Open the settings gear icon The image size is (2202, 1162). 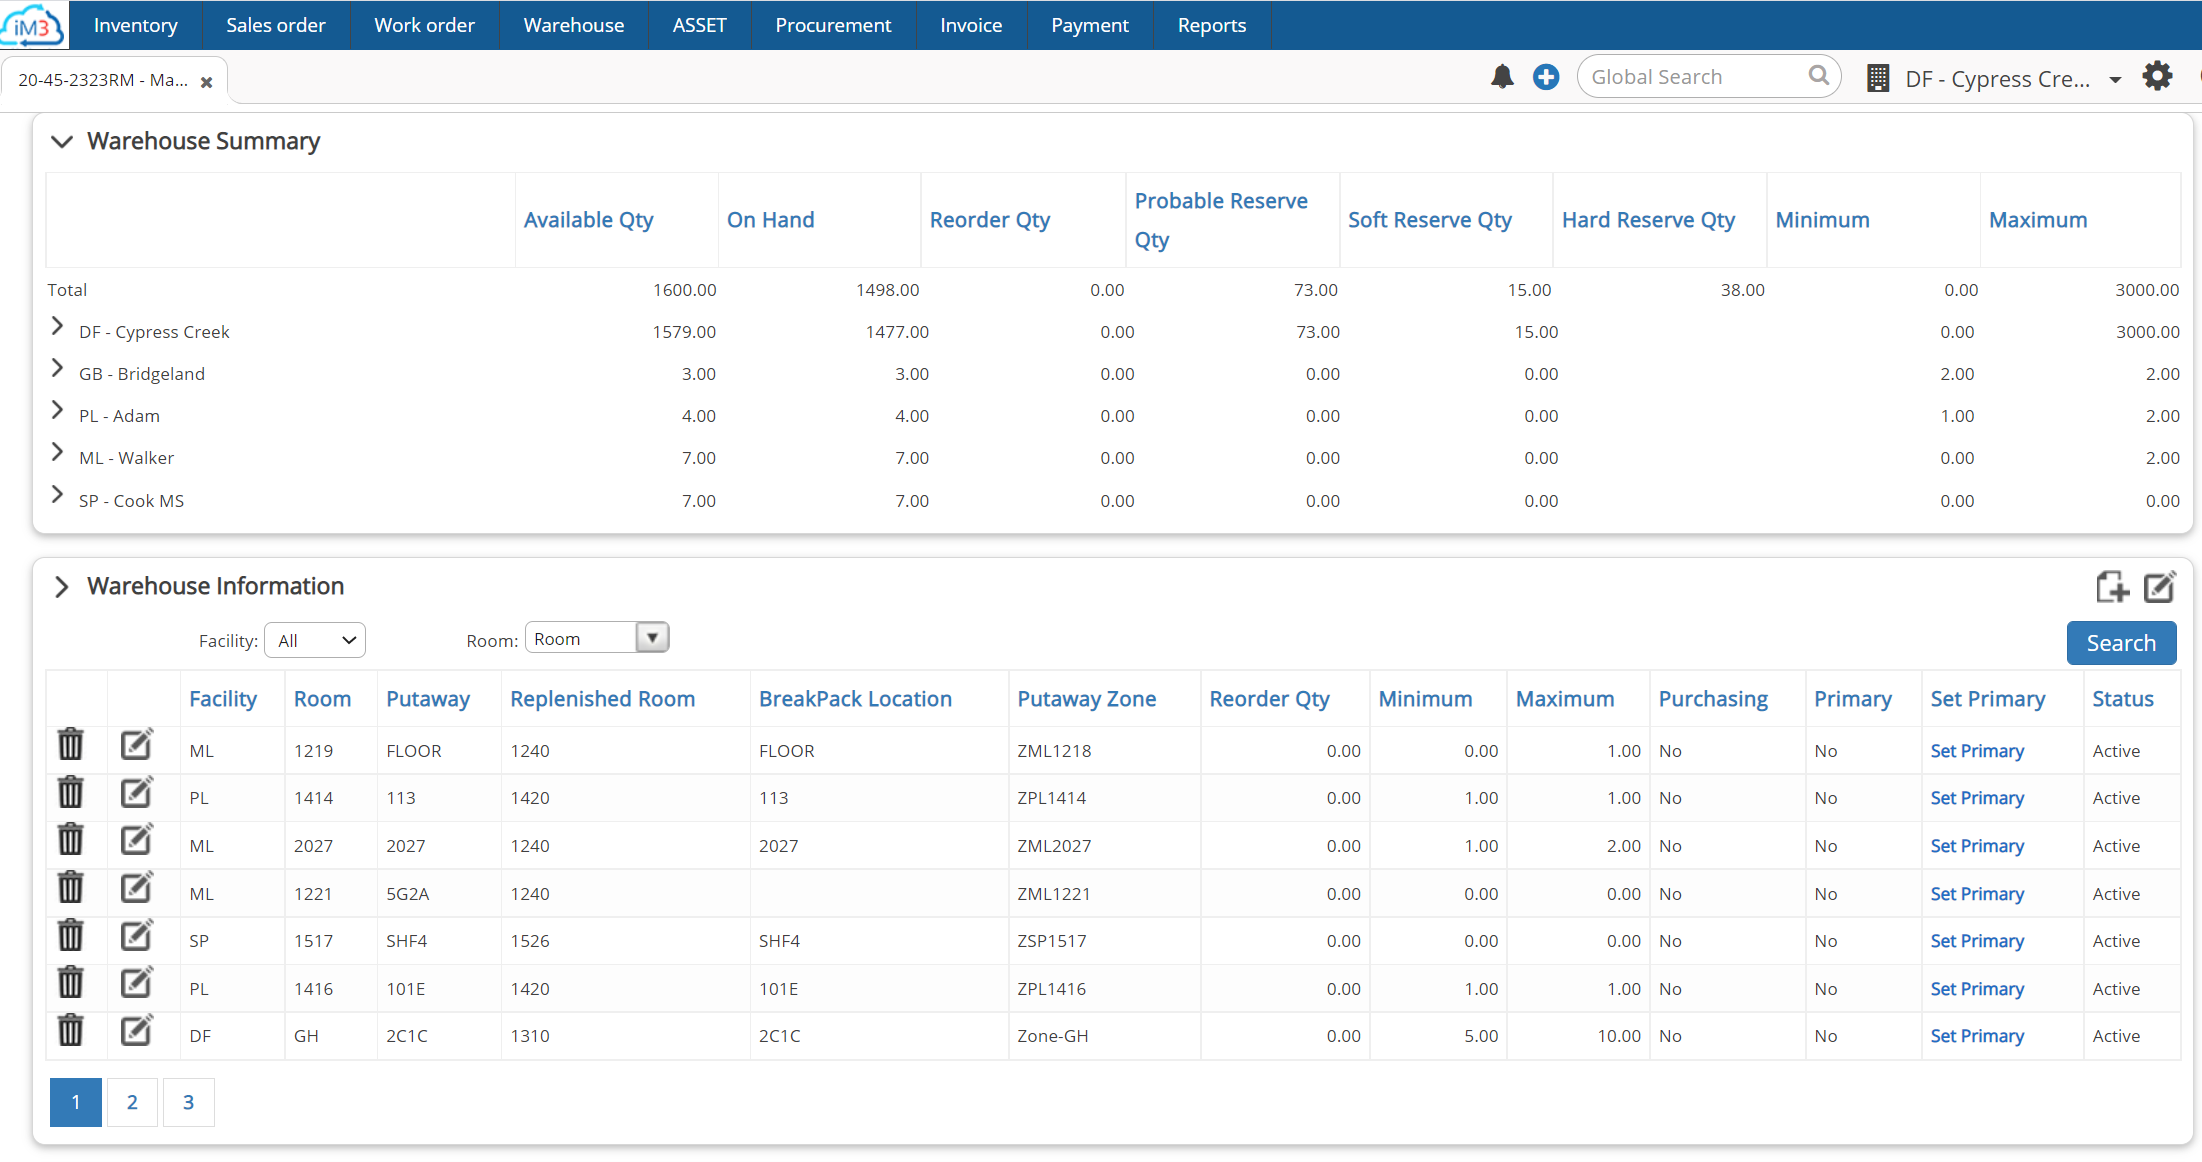2157,75
